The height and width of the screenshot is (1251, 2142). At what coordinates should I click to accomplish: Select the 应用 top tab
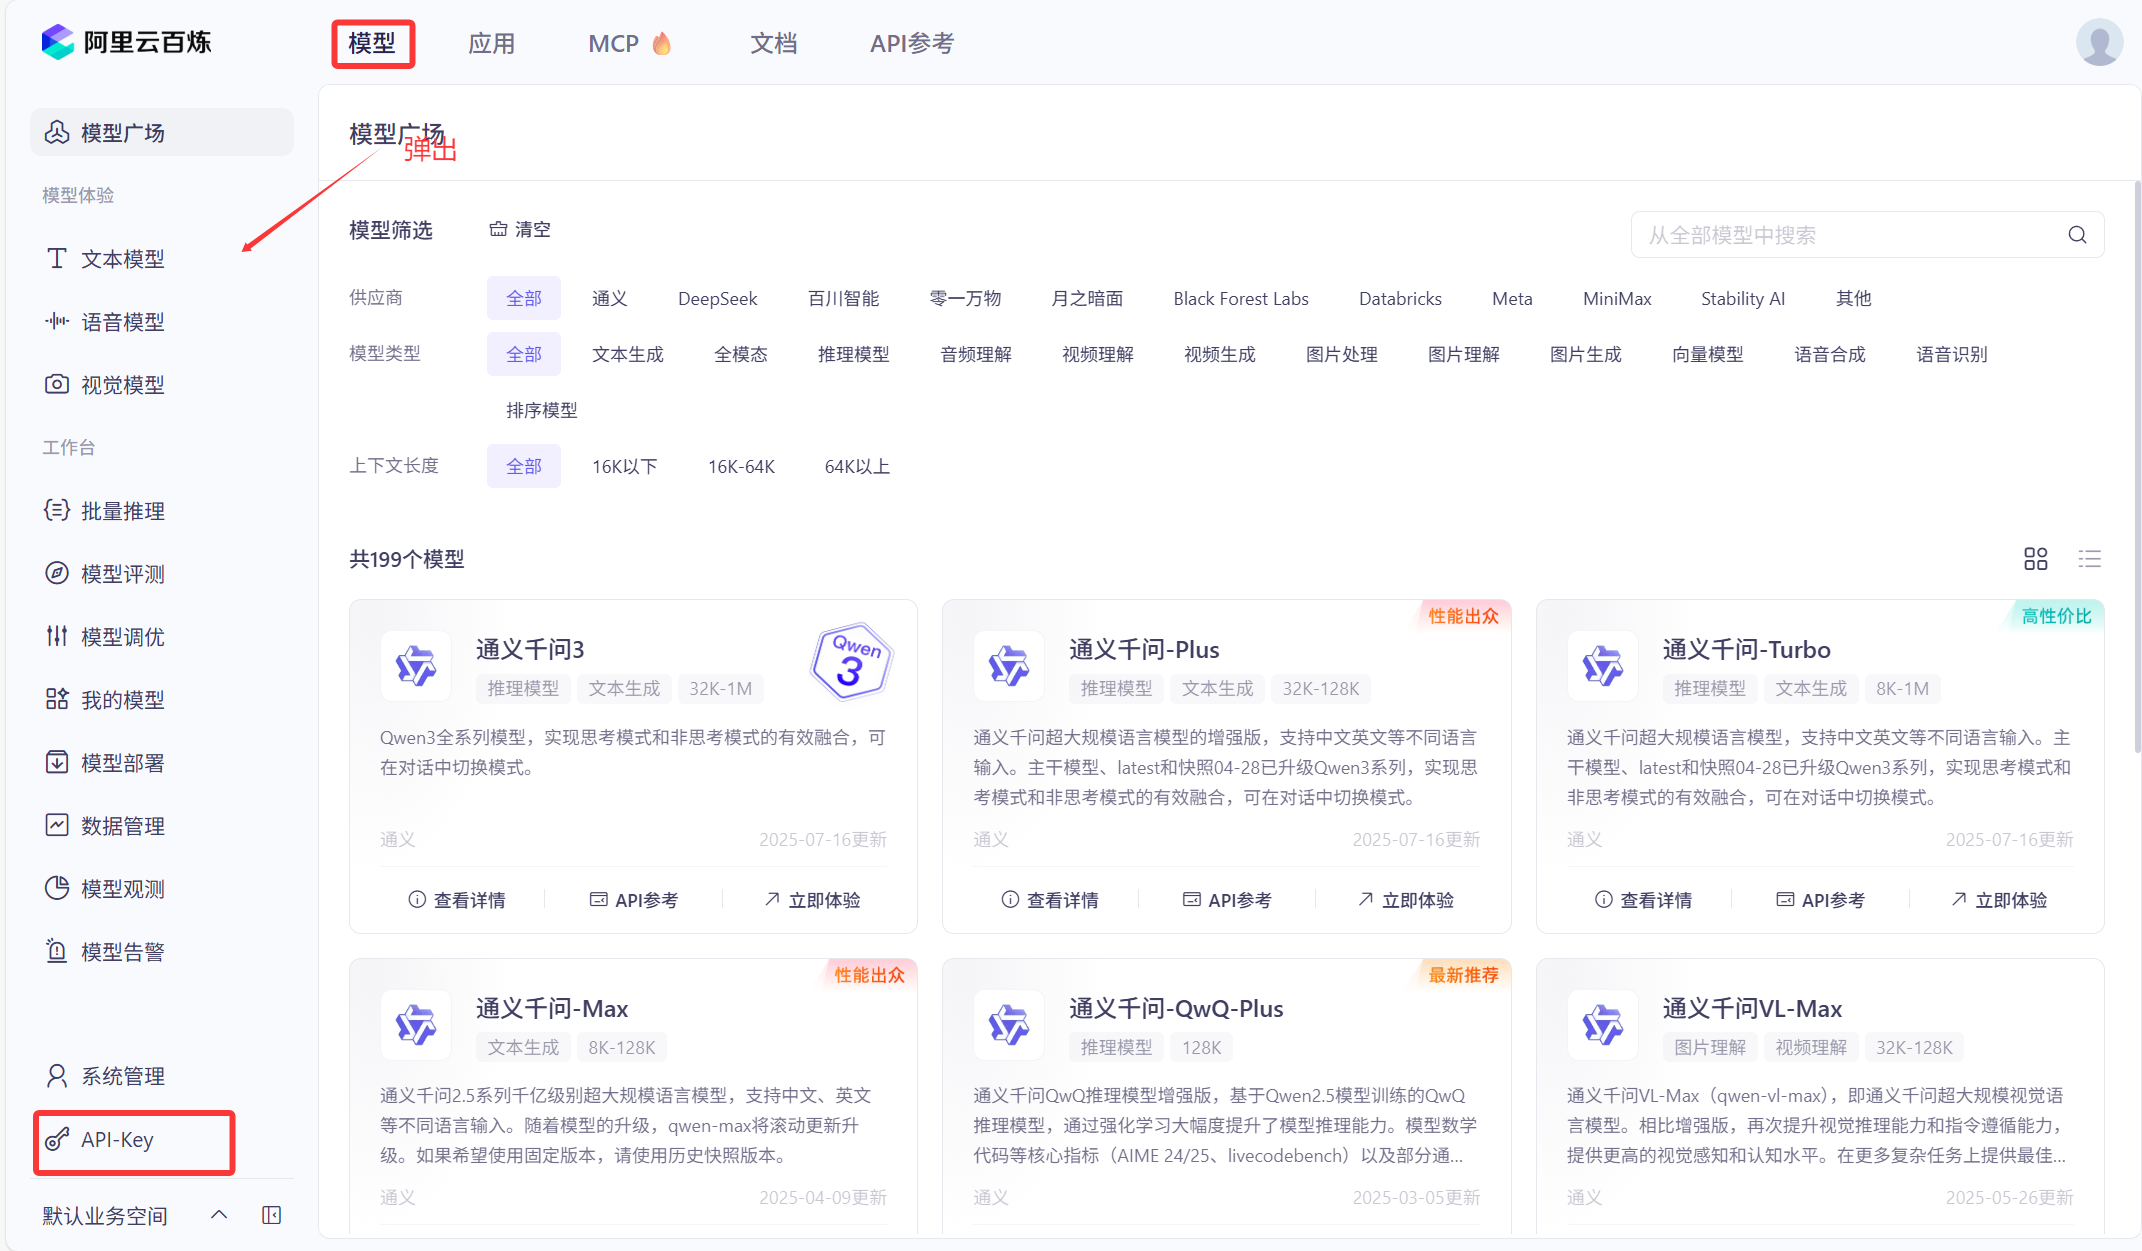pos(491,43)
